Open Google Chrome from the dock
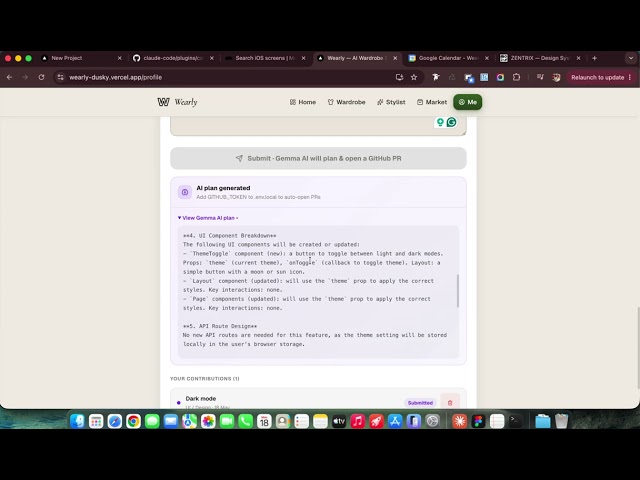 pyautogui.click(x=133, y=421)
